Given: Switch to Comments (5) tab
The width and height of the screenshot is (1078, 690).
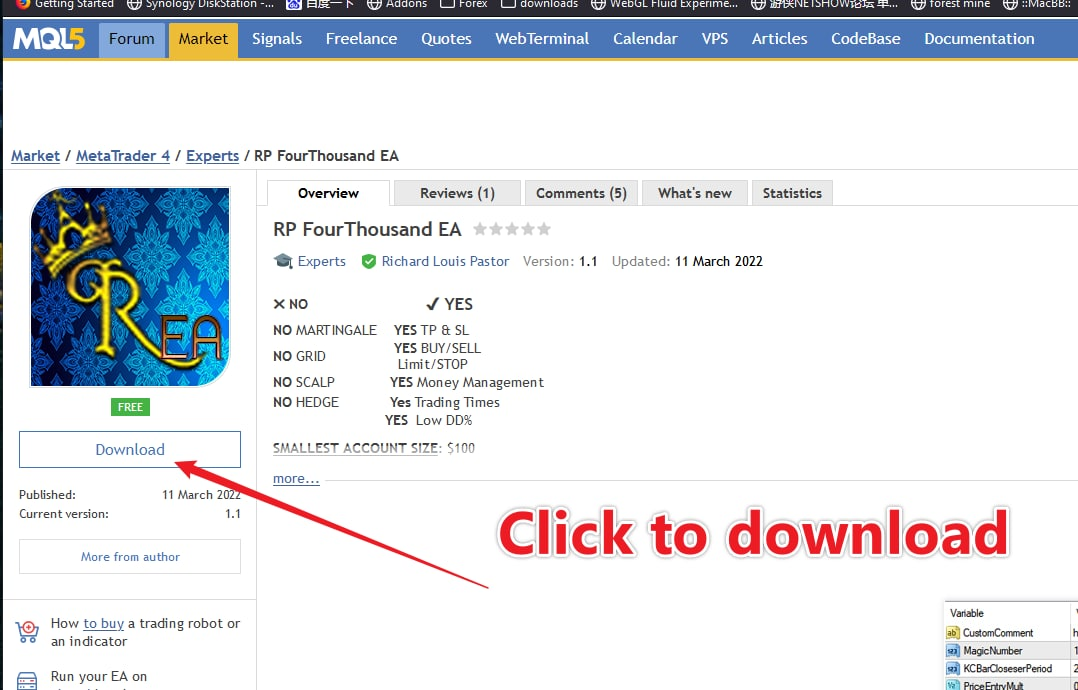Looking at the screenshot, I should pos(582,193).
